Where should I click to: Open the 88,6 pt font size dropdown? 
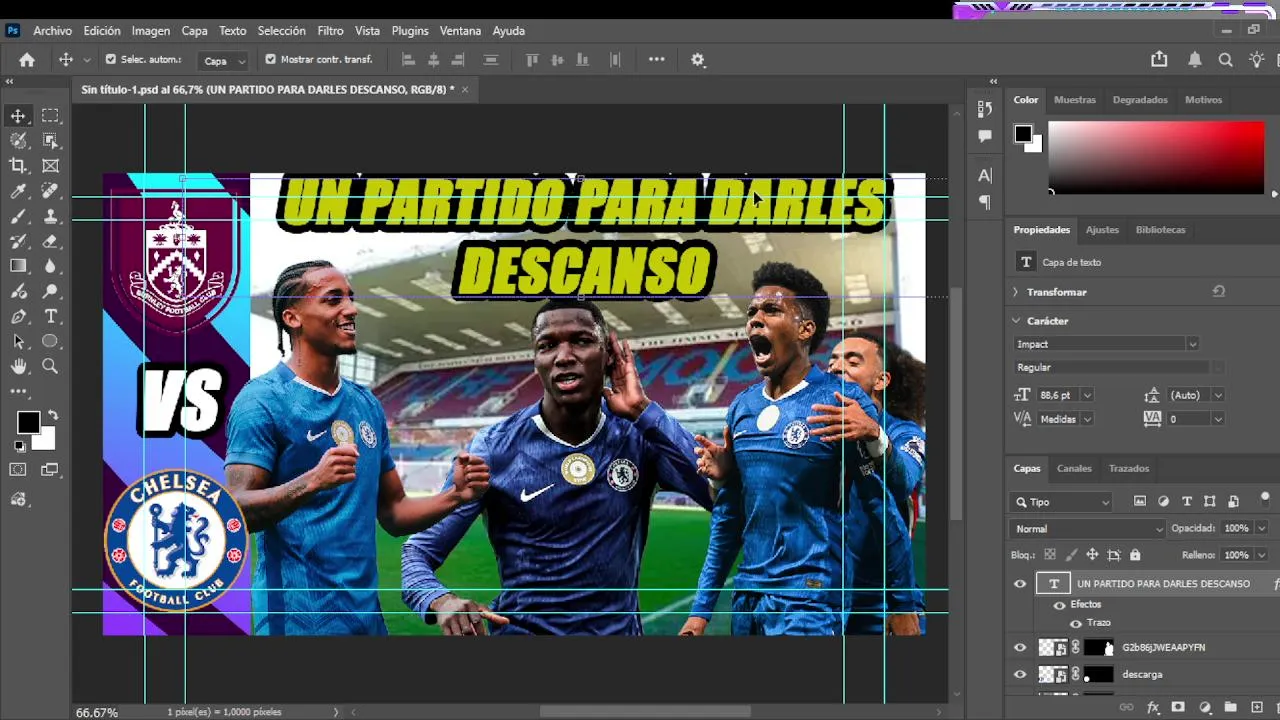(1087, 395)
